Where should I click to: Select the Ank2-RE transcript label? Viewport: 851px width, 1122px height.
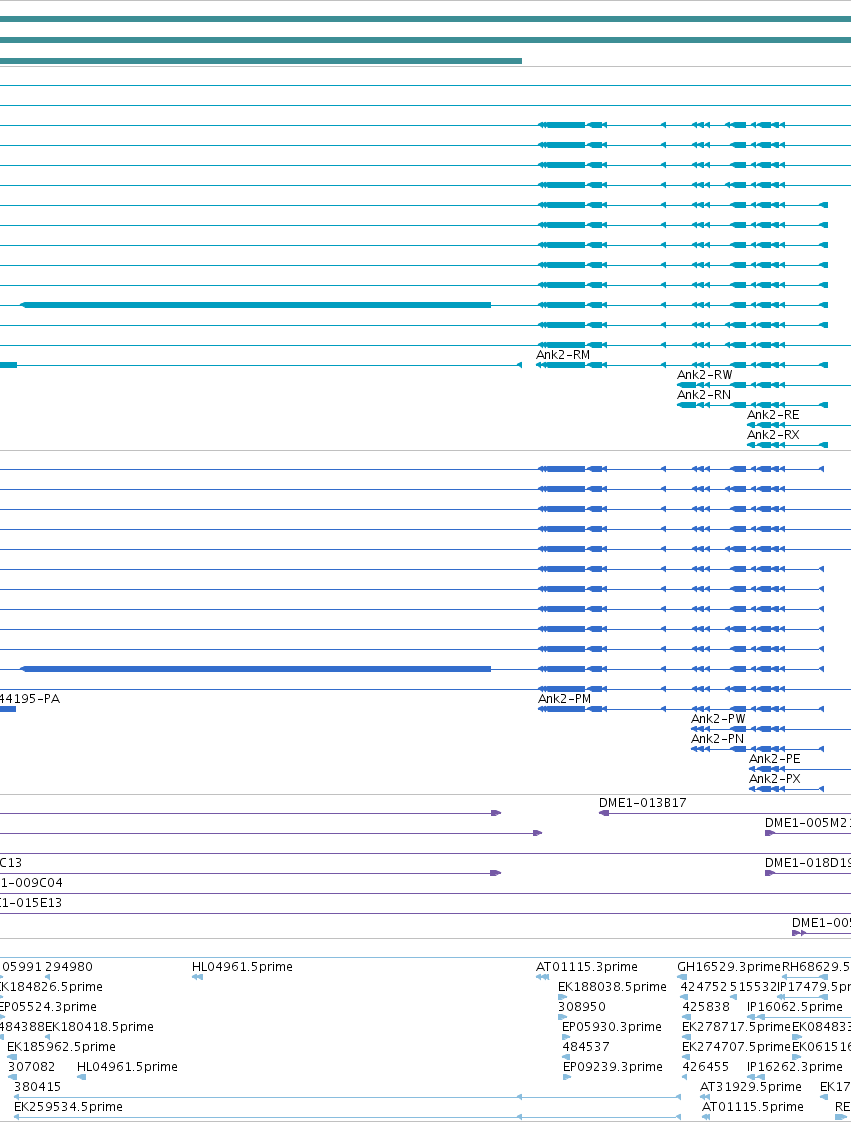(773, 415)
